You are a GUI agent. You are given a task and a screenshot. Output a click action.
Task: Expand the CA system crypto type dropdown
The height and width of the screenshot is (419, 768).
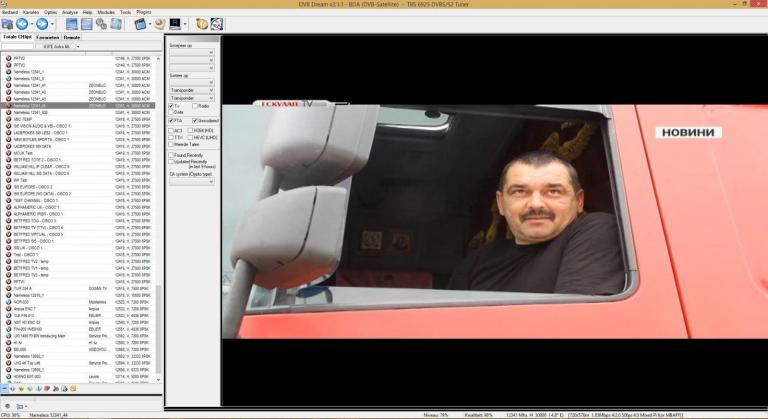[191, 181]
